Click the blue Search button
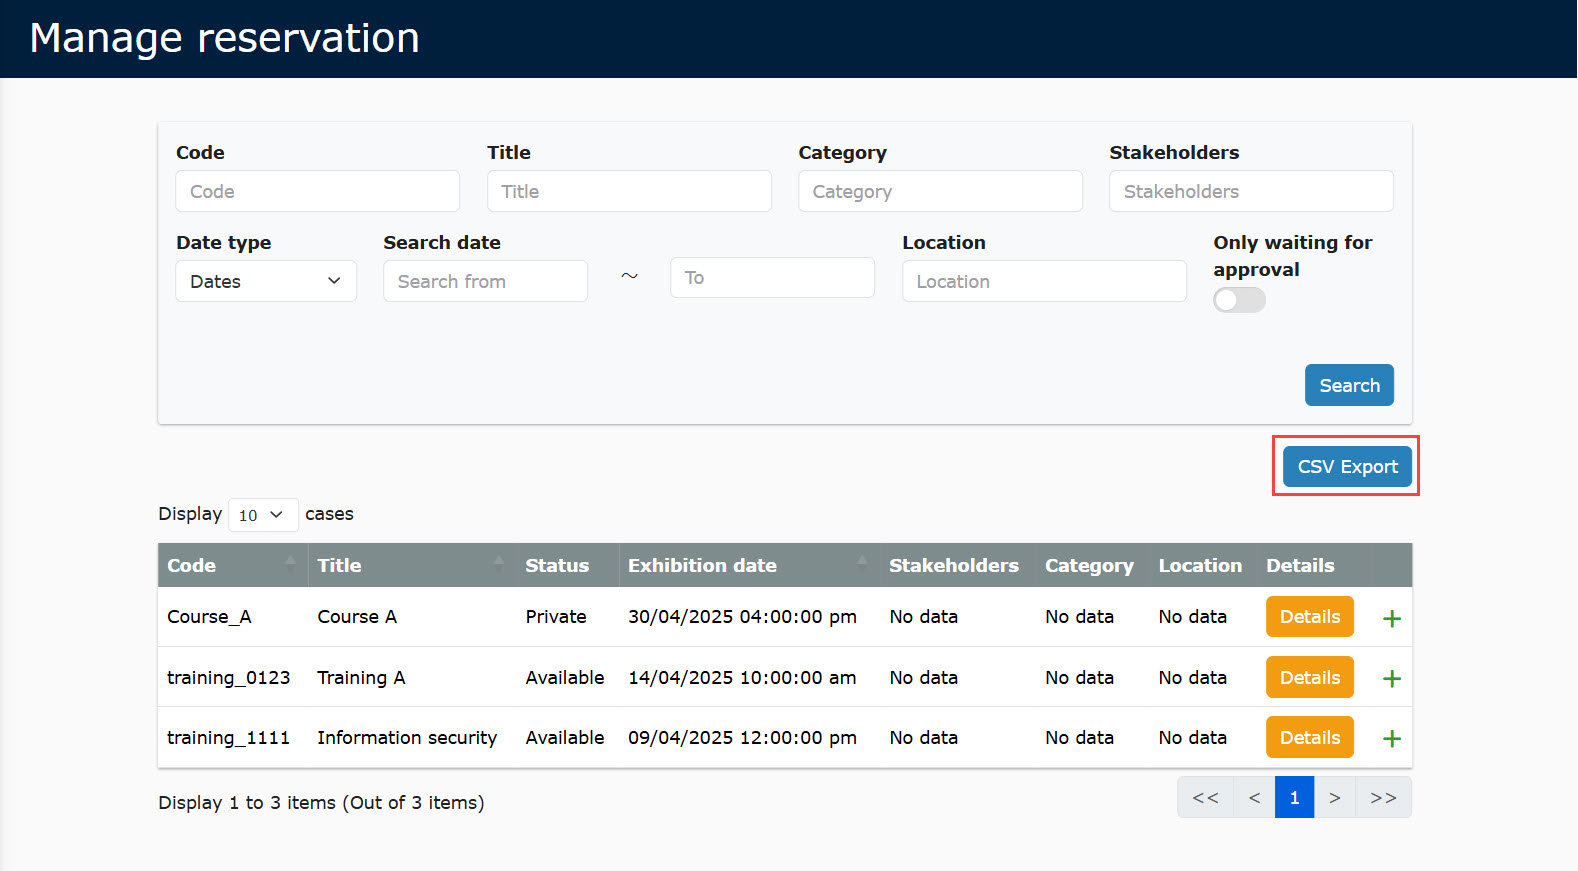 click(x=1349, y=385)
